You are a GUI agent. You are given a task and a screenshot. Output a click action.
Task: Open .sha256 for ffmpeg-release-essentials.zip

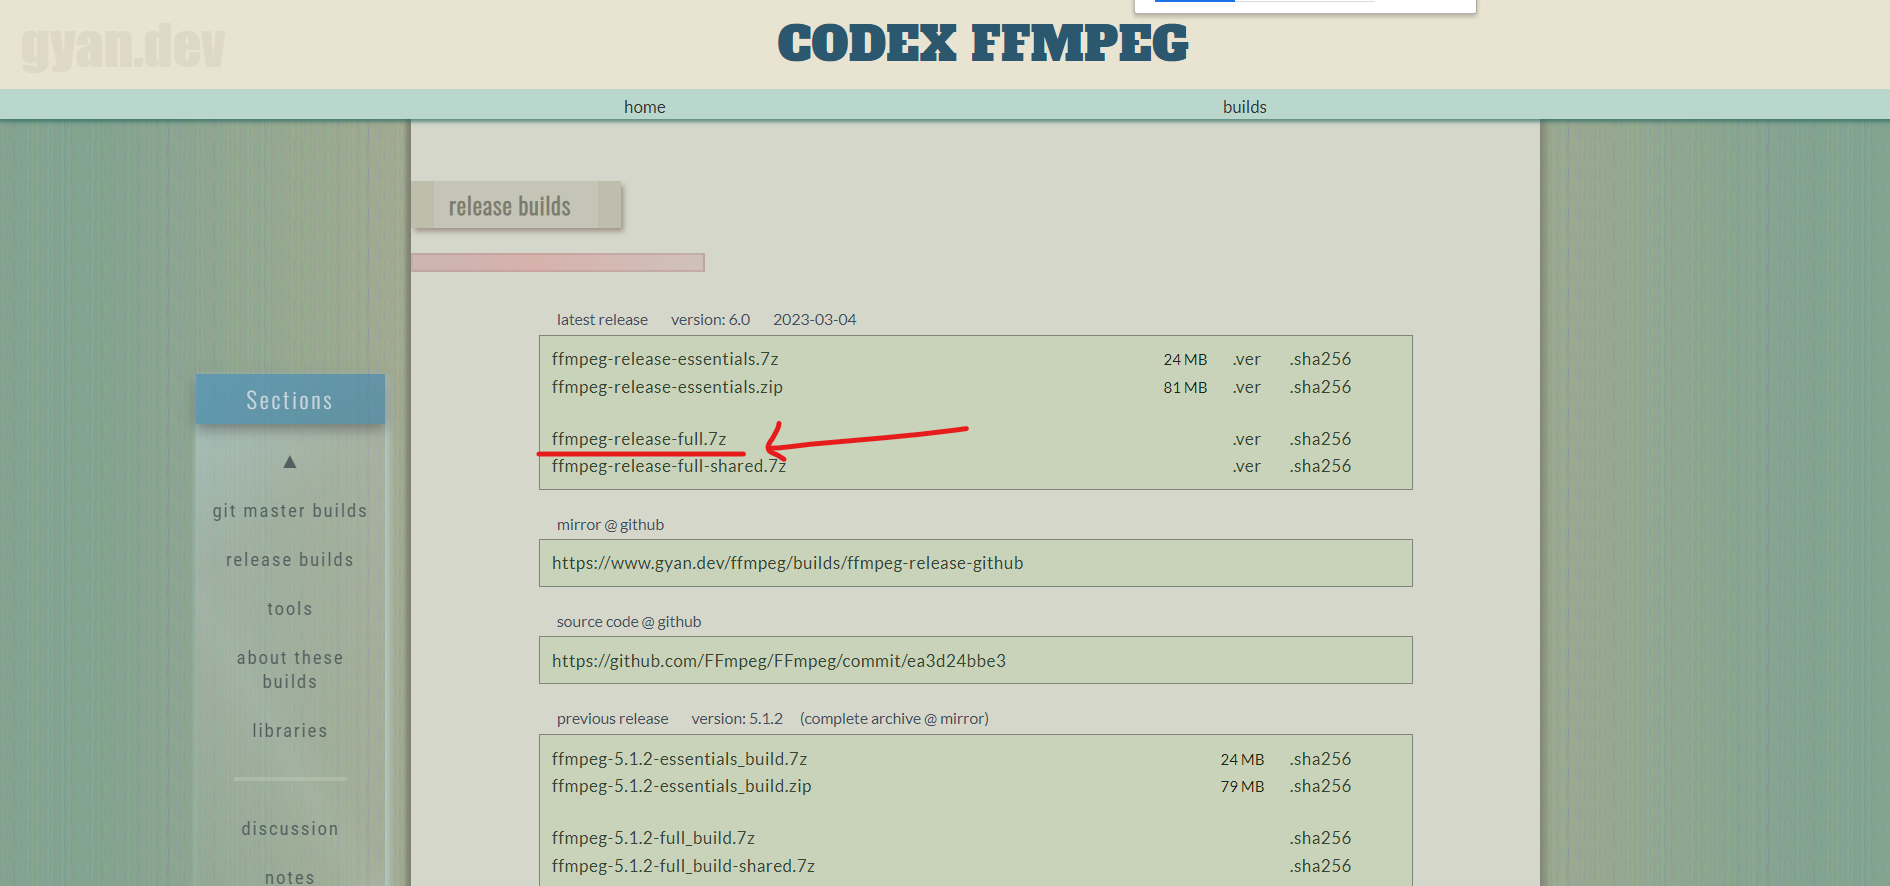pos(1320,387)
